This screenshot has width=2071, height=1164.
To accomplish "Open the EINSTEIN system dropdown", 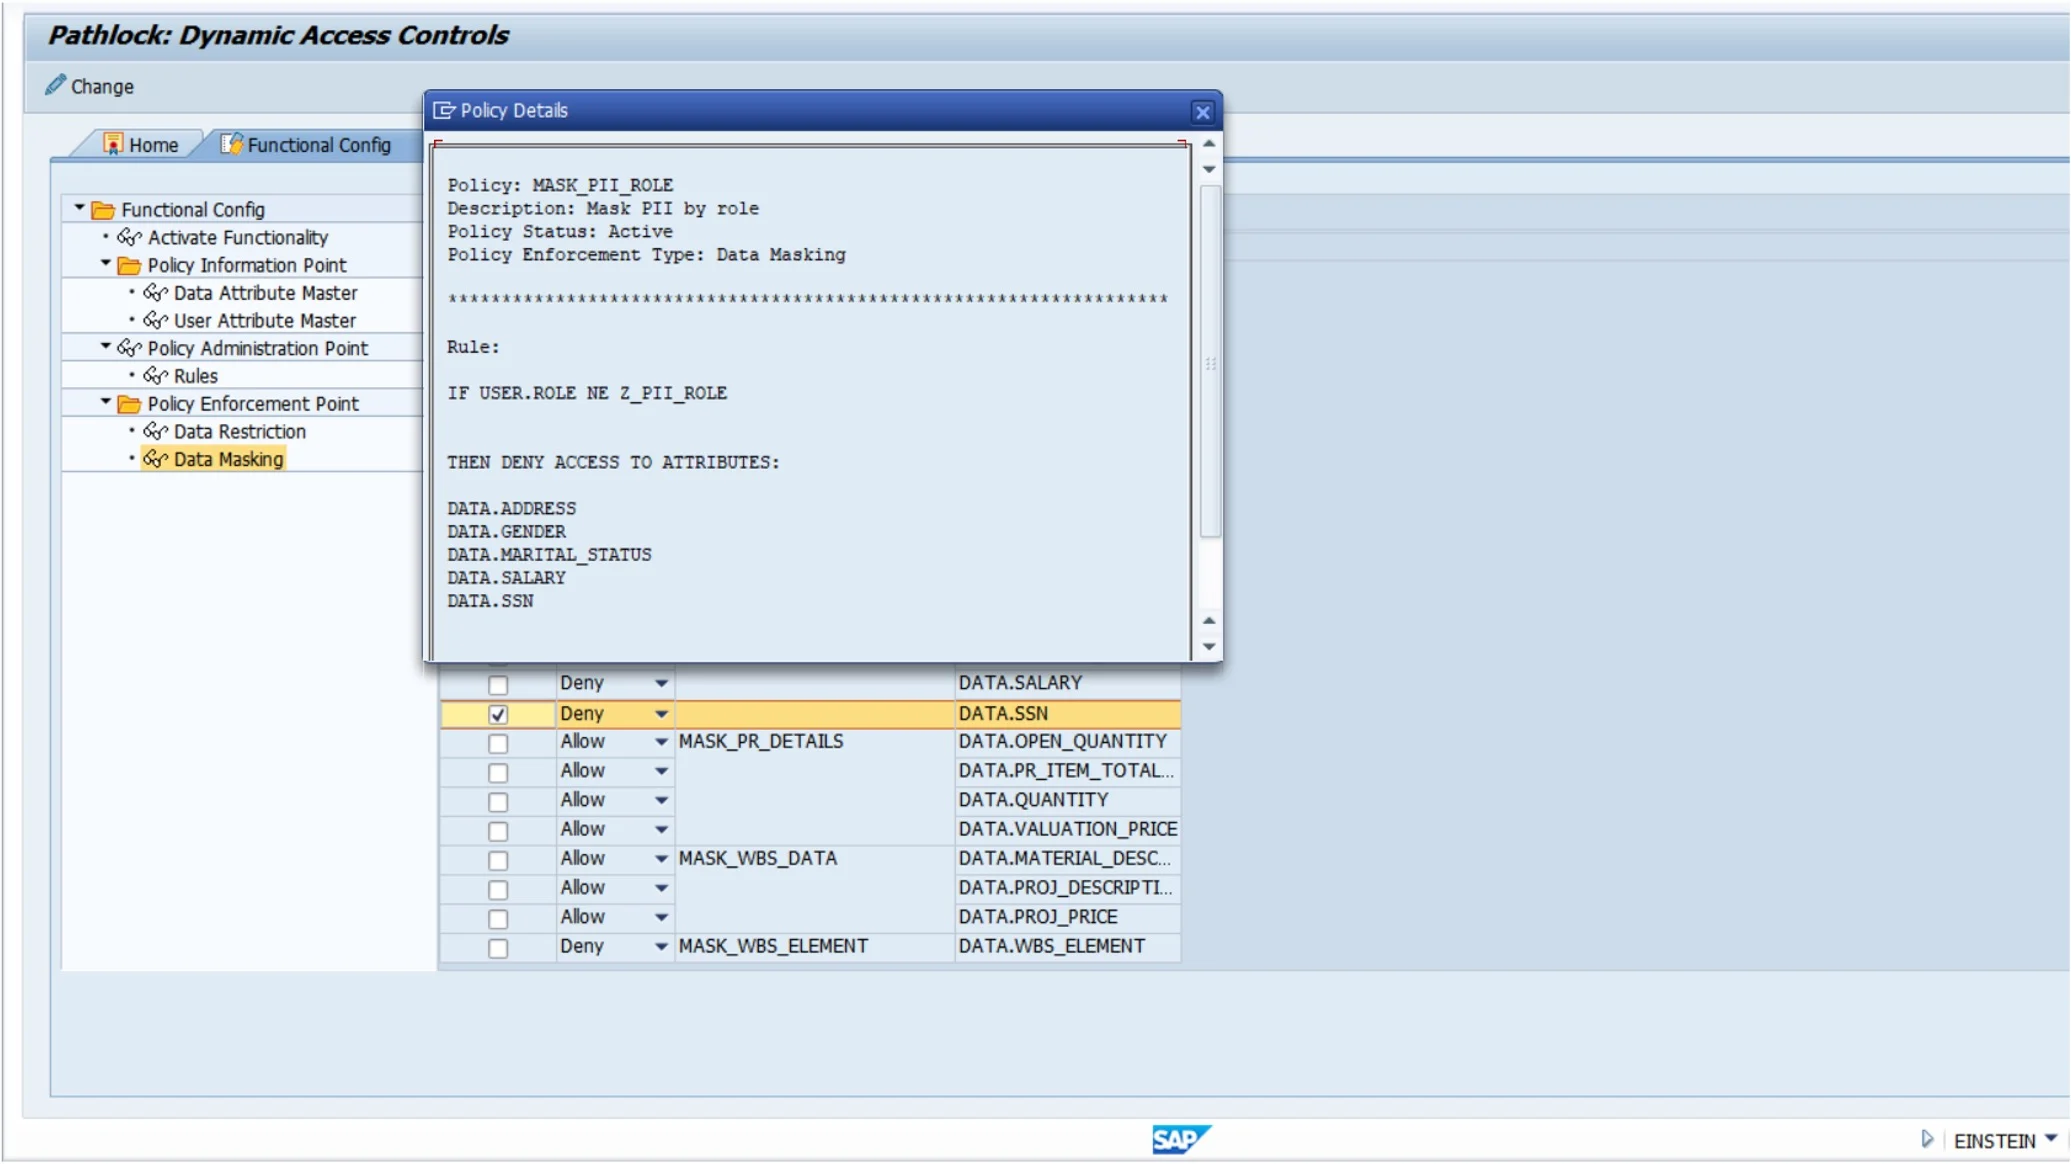I will [x=2052, y=1139].
